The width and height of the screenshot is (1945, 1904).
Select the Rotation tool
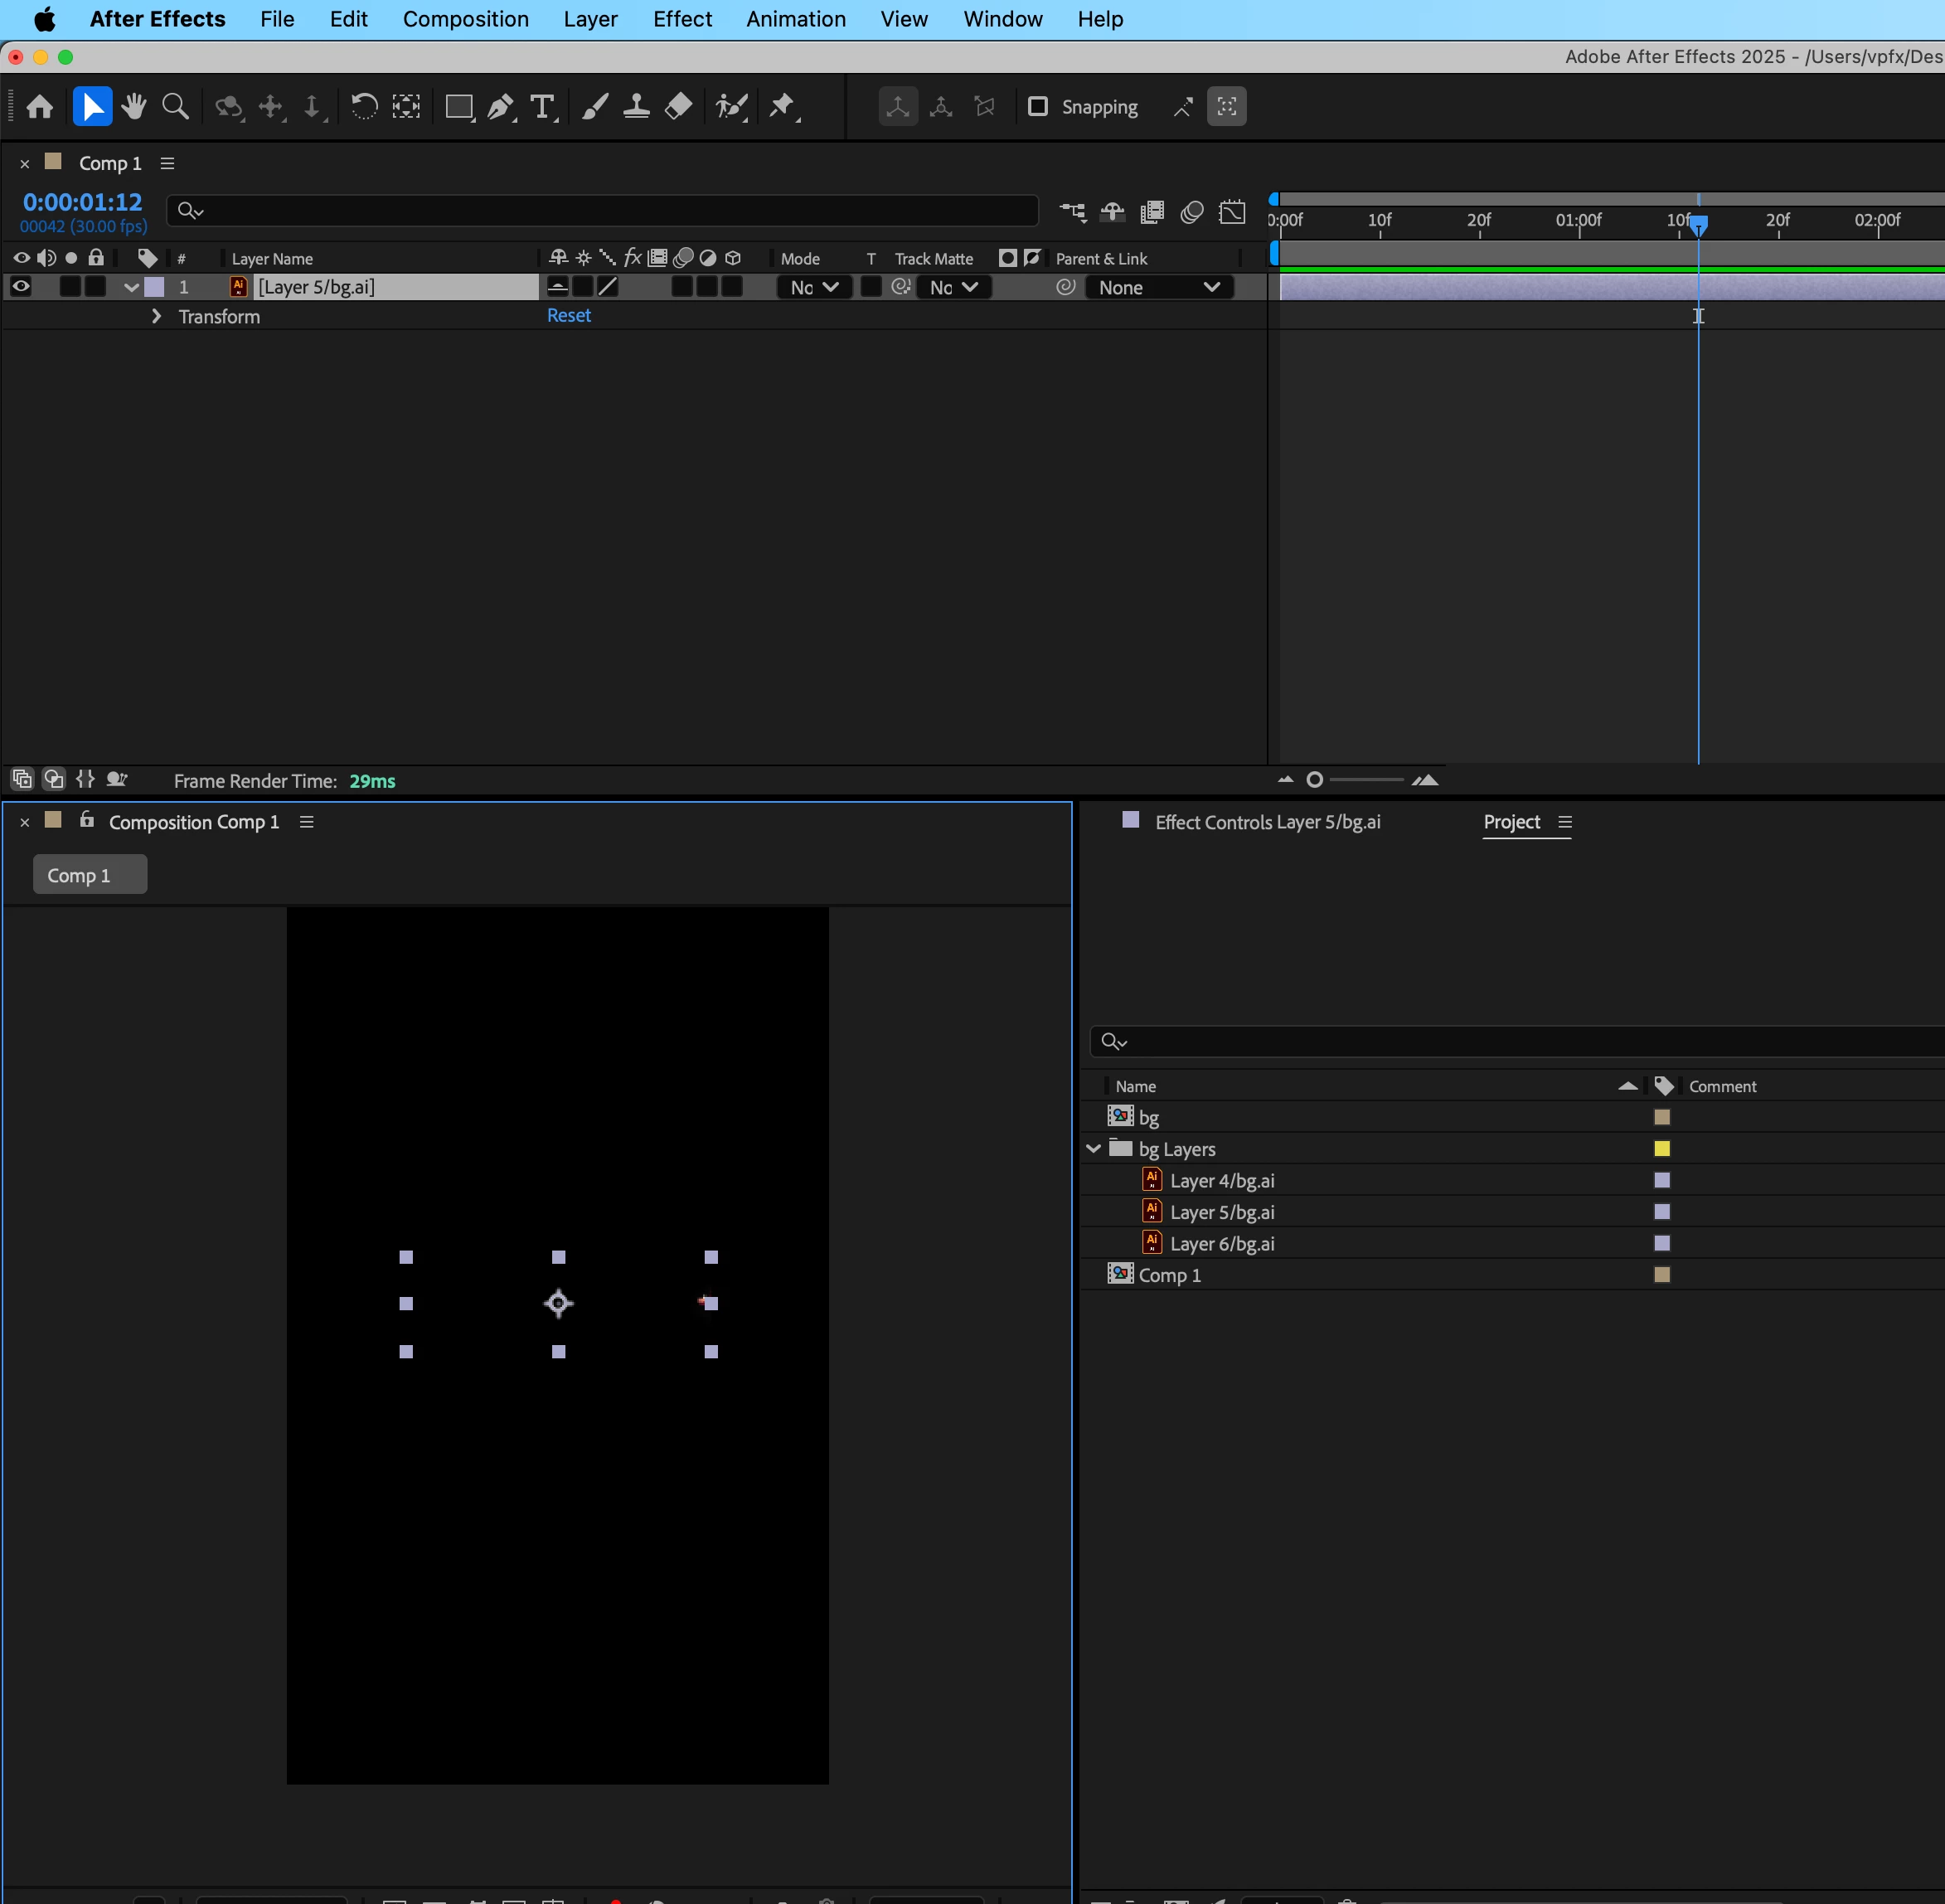[364, 106]
